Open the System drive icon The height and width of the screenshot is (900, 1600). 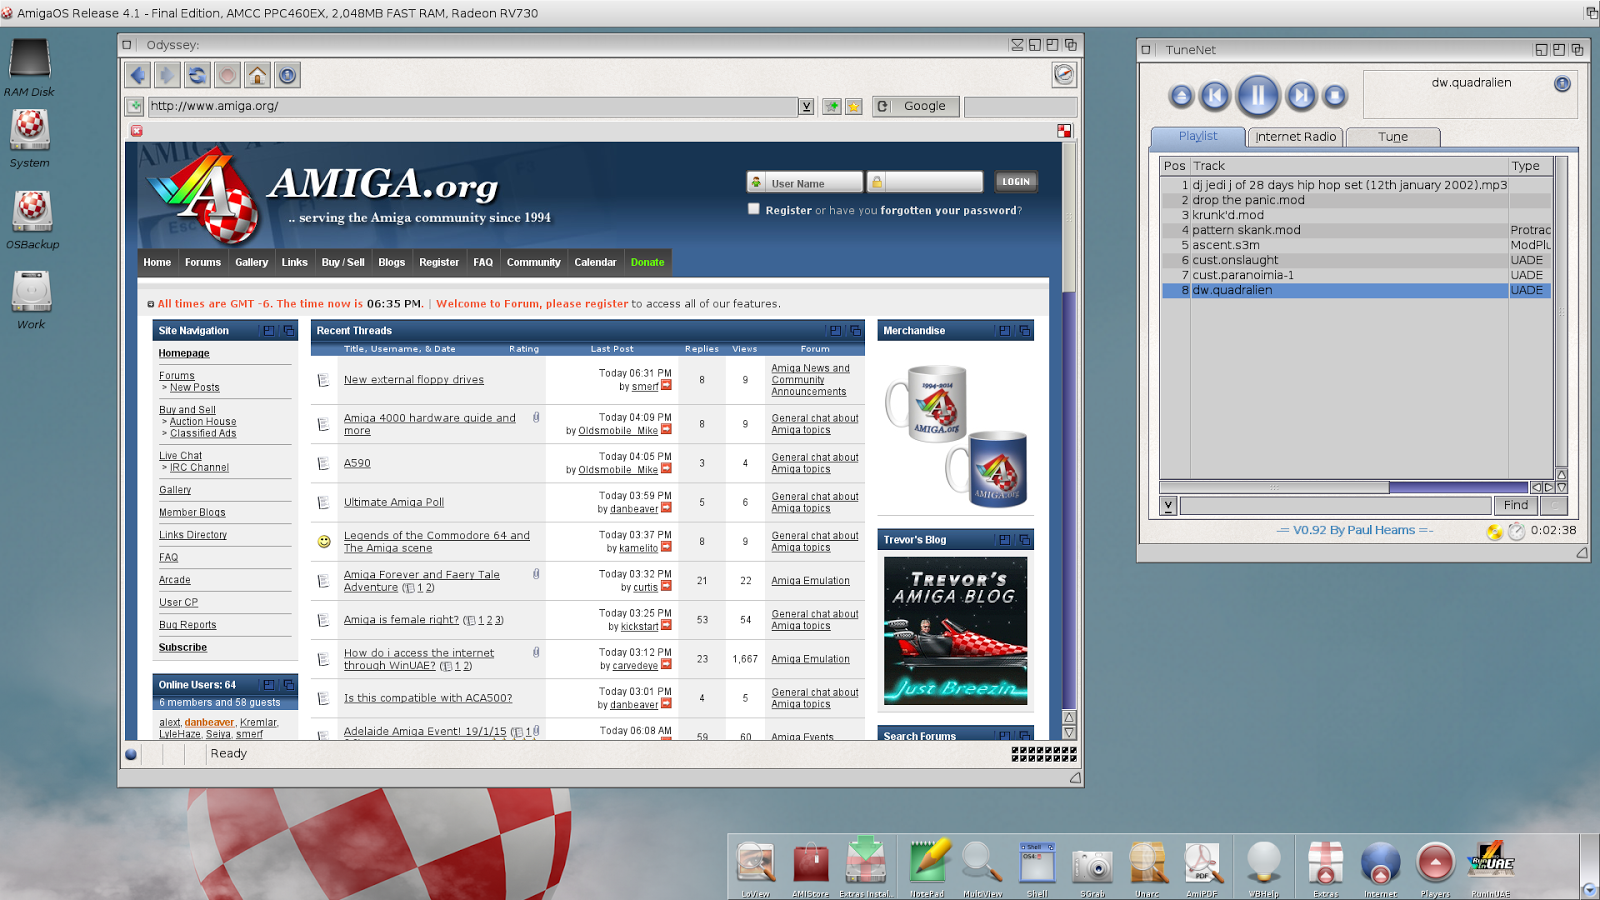[x=30, y=138]
